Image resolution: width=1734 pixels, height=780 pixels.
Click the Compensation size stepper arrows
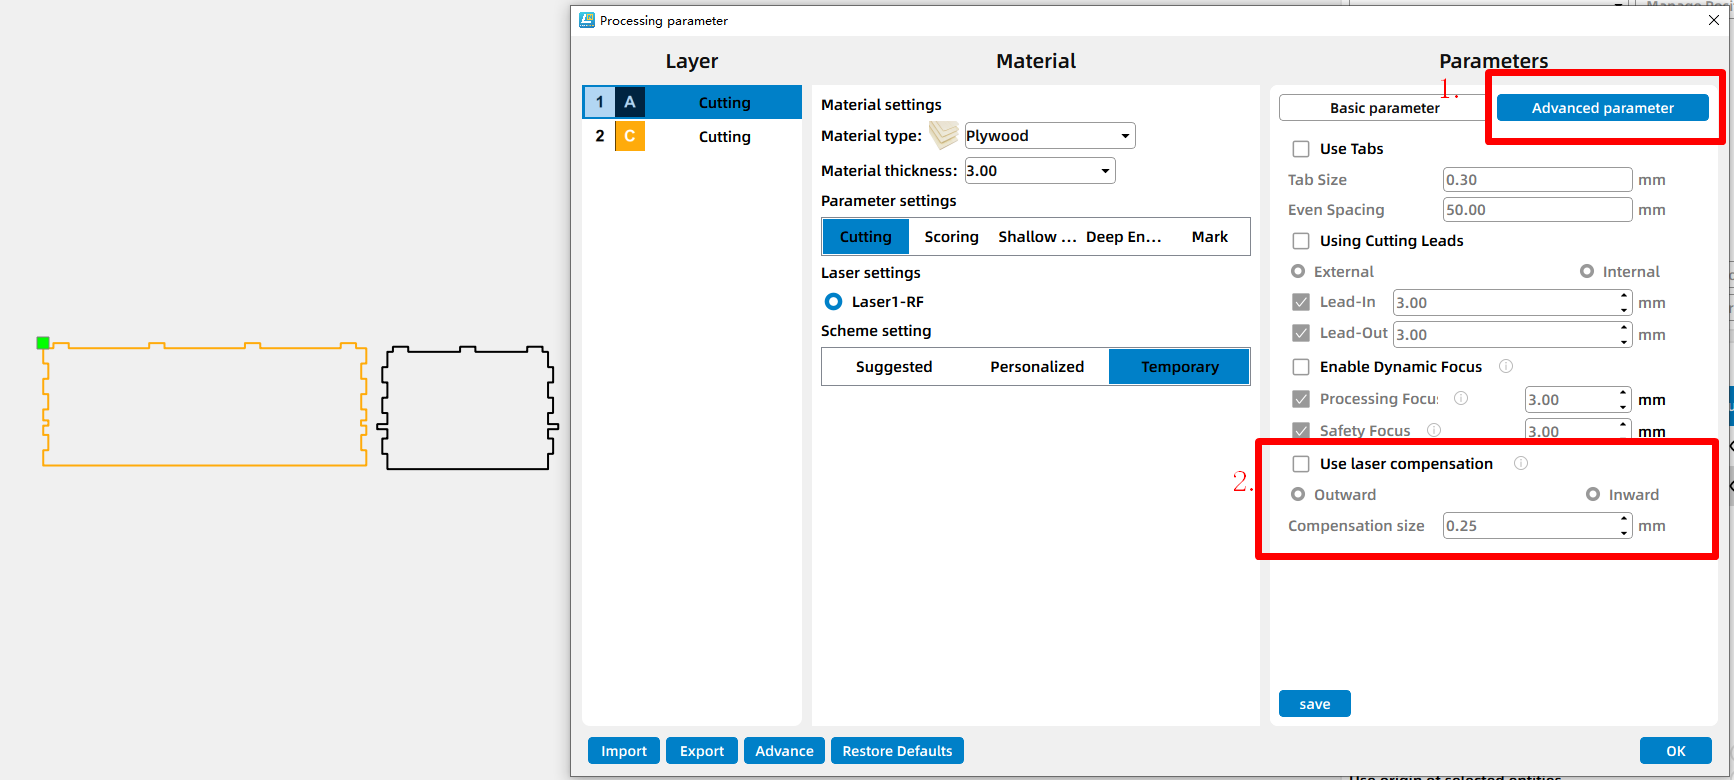click(1624, 525)
